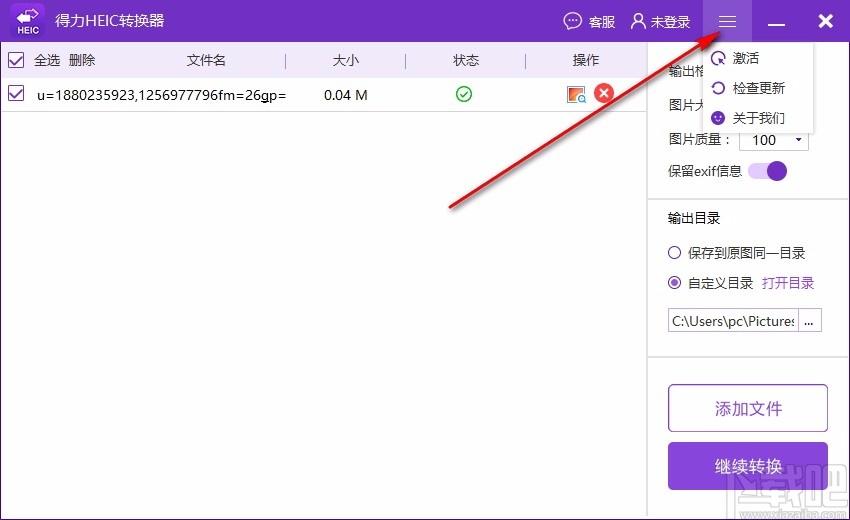This screenshot has width=850, height=520.
Task: Open 关于我们 menu entry
Action: coord(758,118)
